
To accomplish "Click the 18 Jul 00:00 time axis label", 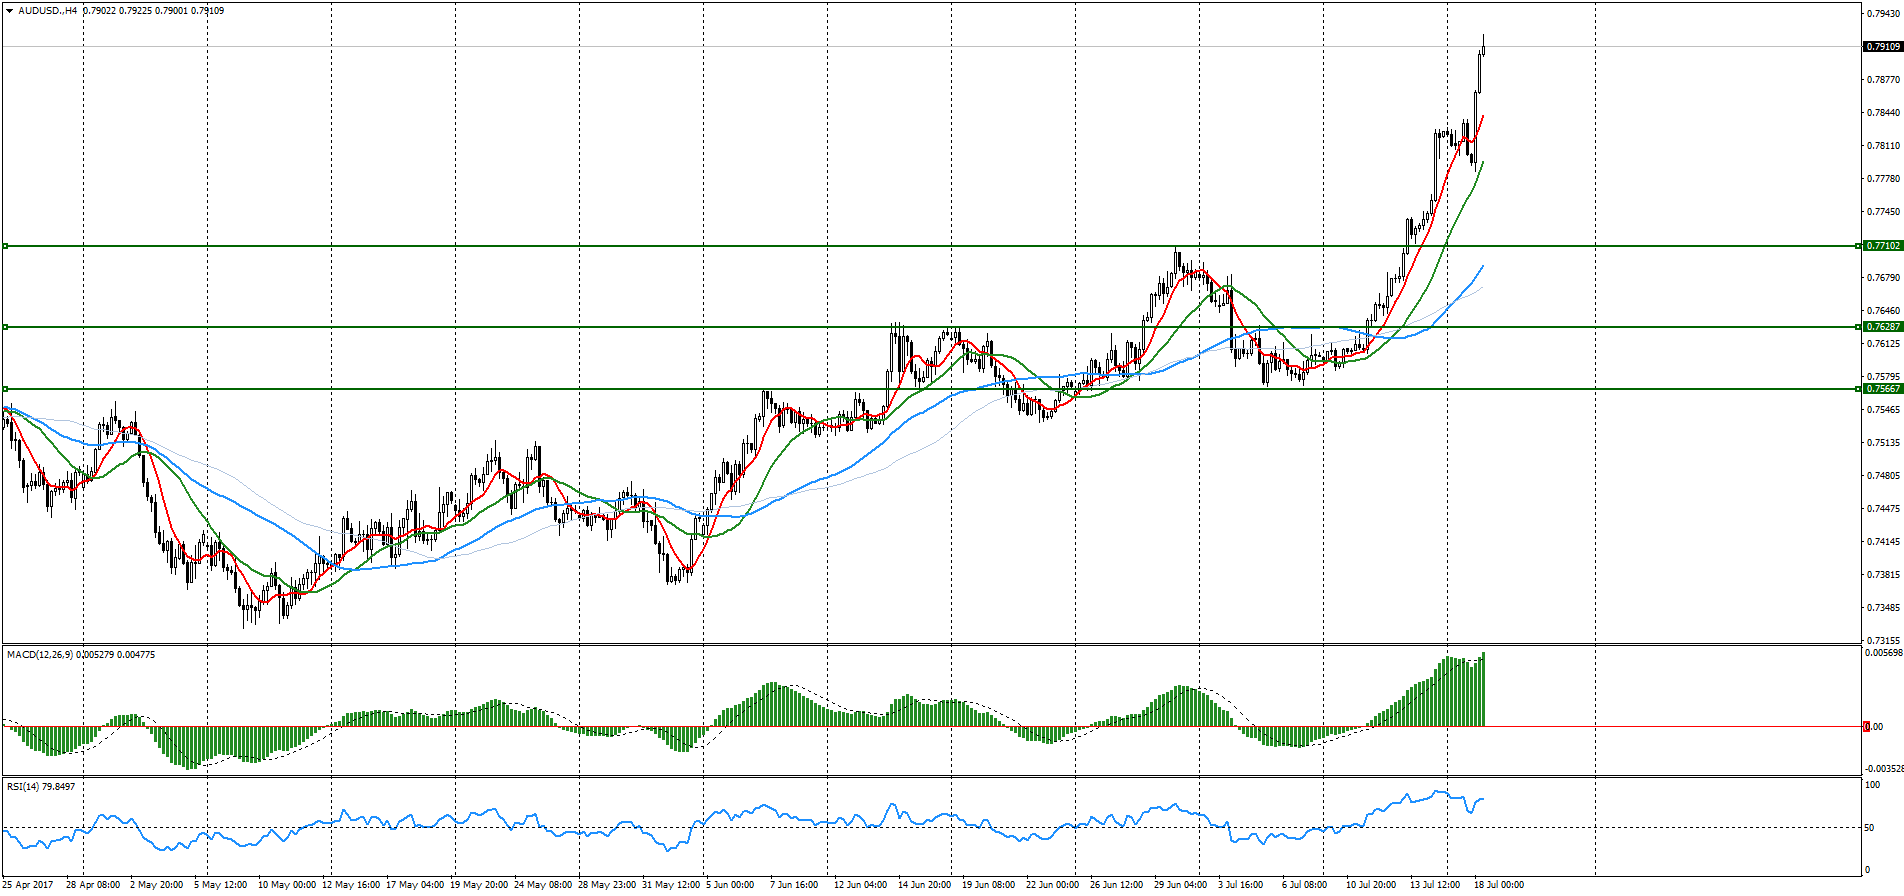I will pyautogui.click(x=1499, y=885).
